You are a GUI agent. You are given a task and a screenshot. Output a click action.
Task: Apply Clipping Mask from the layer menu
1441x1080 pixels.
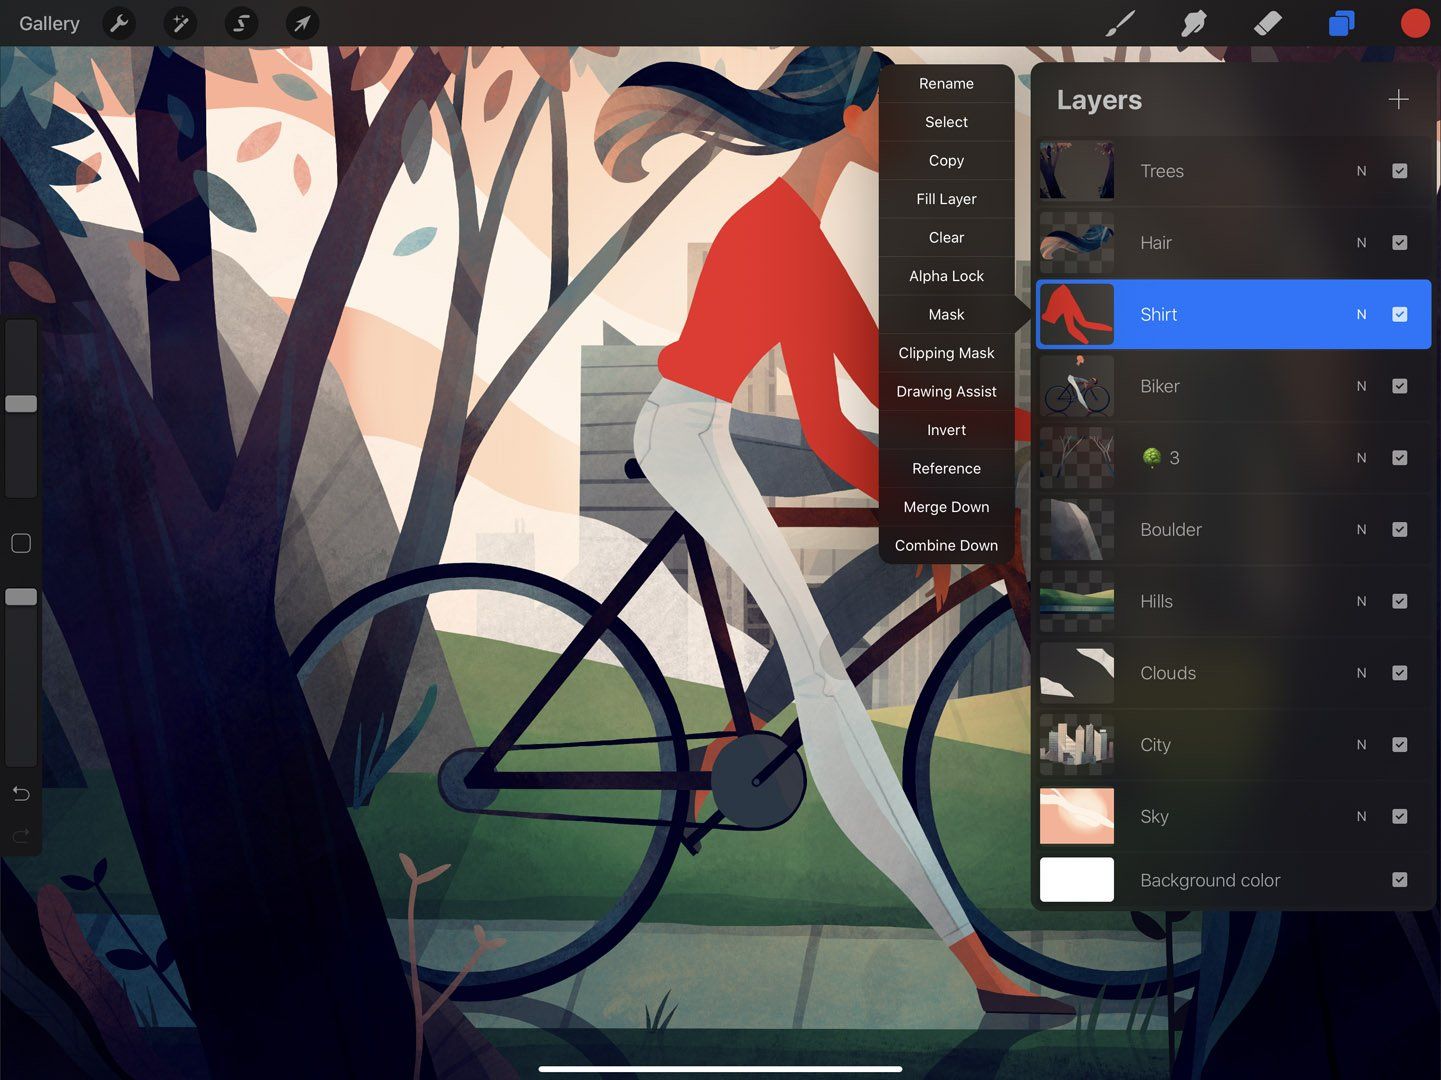(946, 353)
